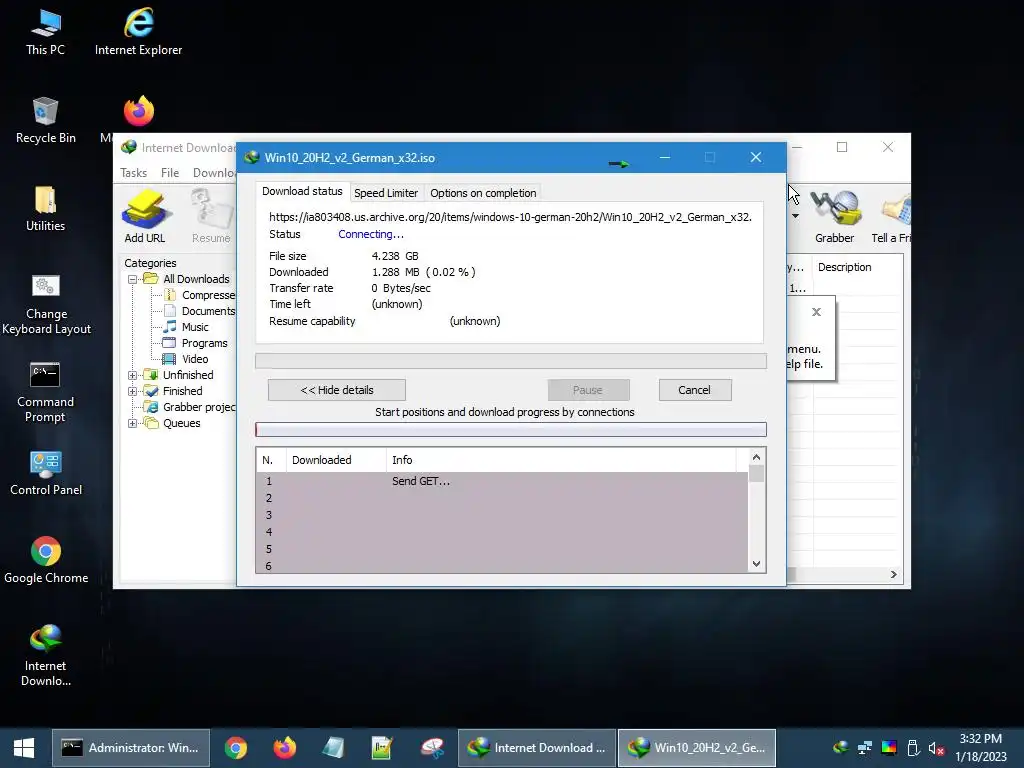Open the Options on completion tab
1024x768 pixels.
[483, 193]
